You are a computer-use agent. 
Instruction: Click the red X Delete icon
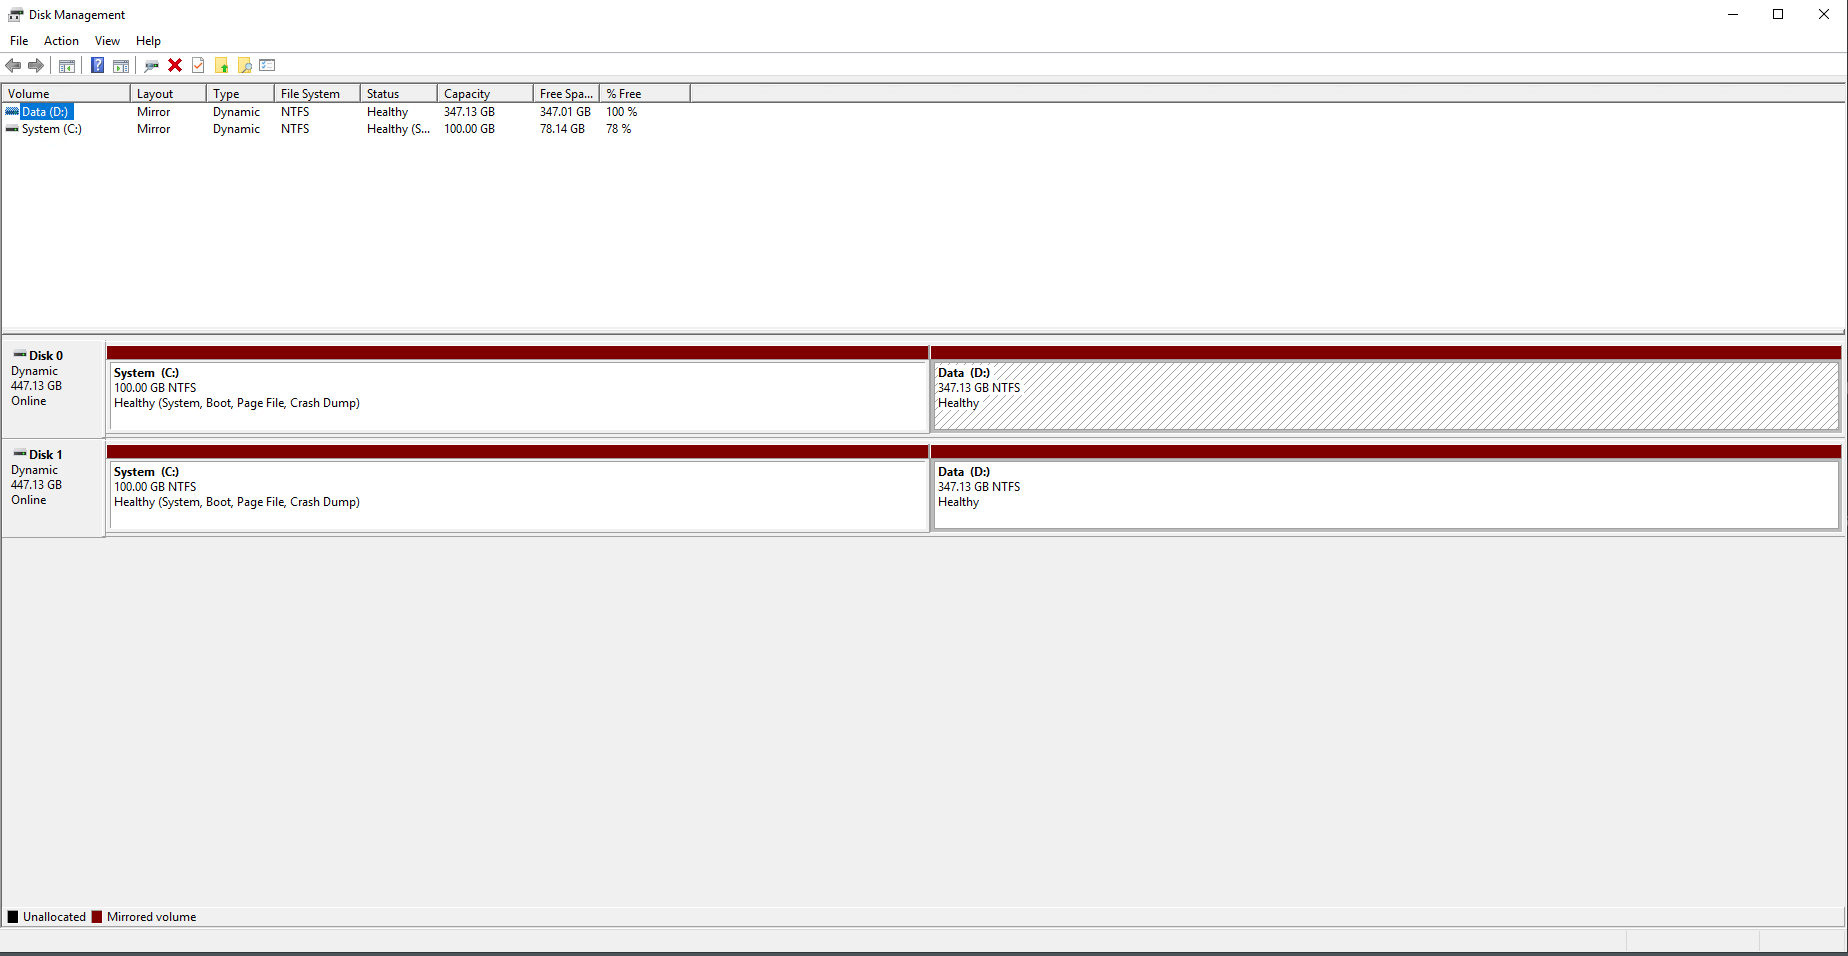click(x=175, y=66)
